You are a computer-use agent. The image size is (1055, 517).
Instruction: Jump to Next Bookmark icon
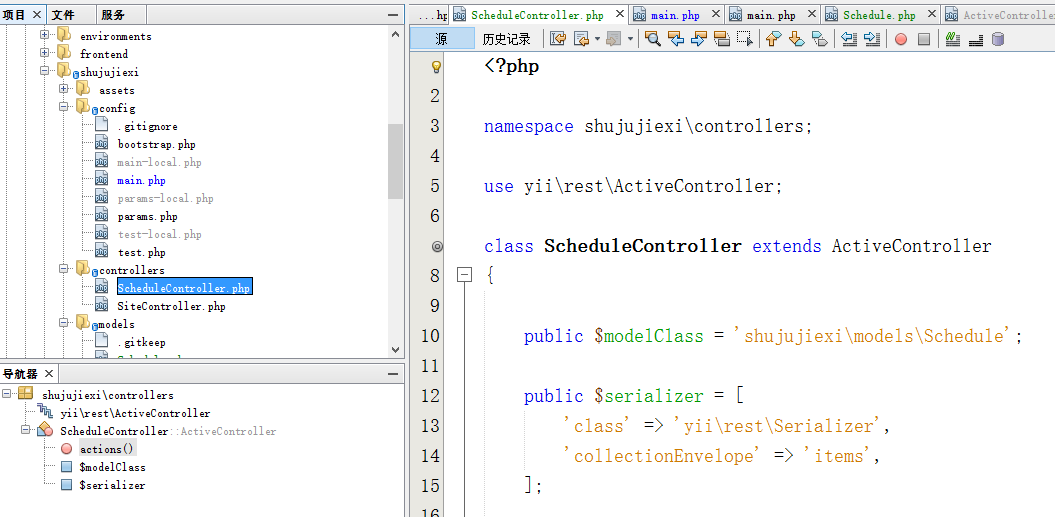pos(797,39)
